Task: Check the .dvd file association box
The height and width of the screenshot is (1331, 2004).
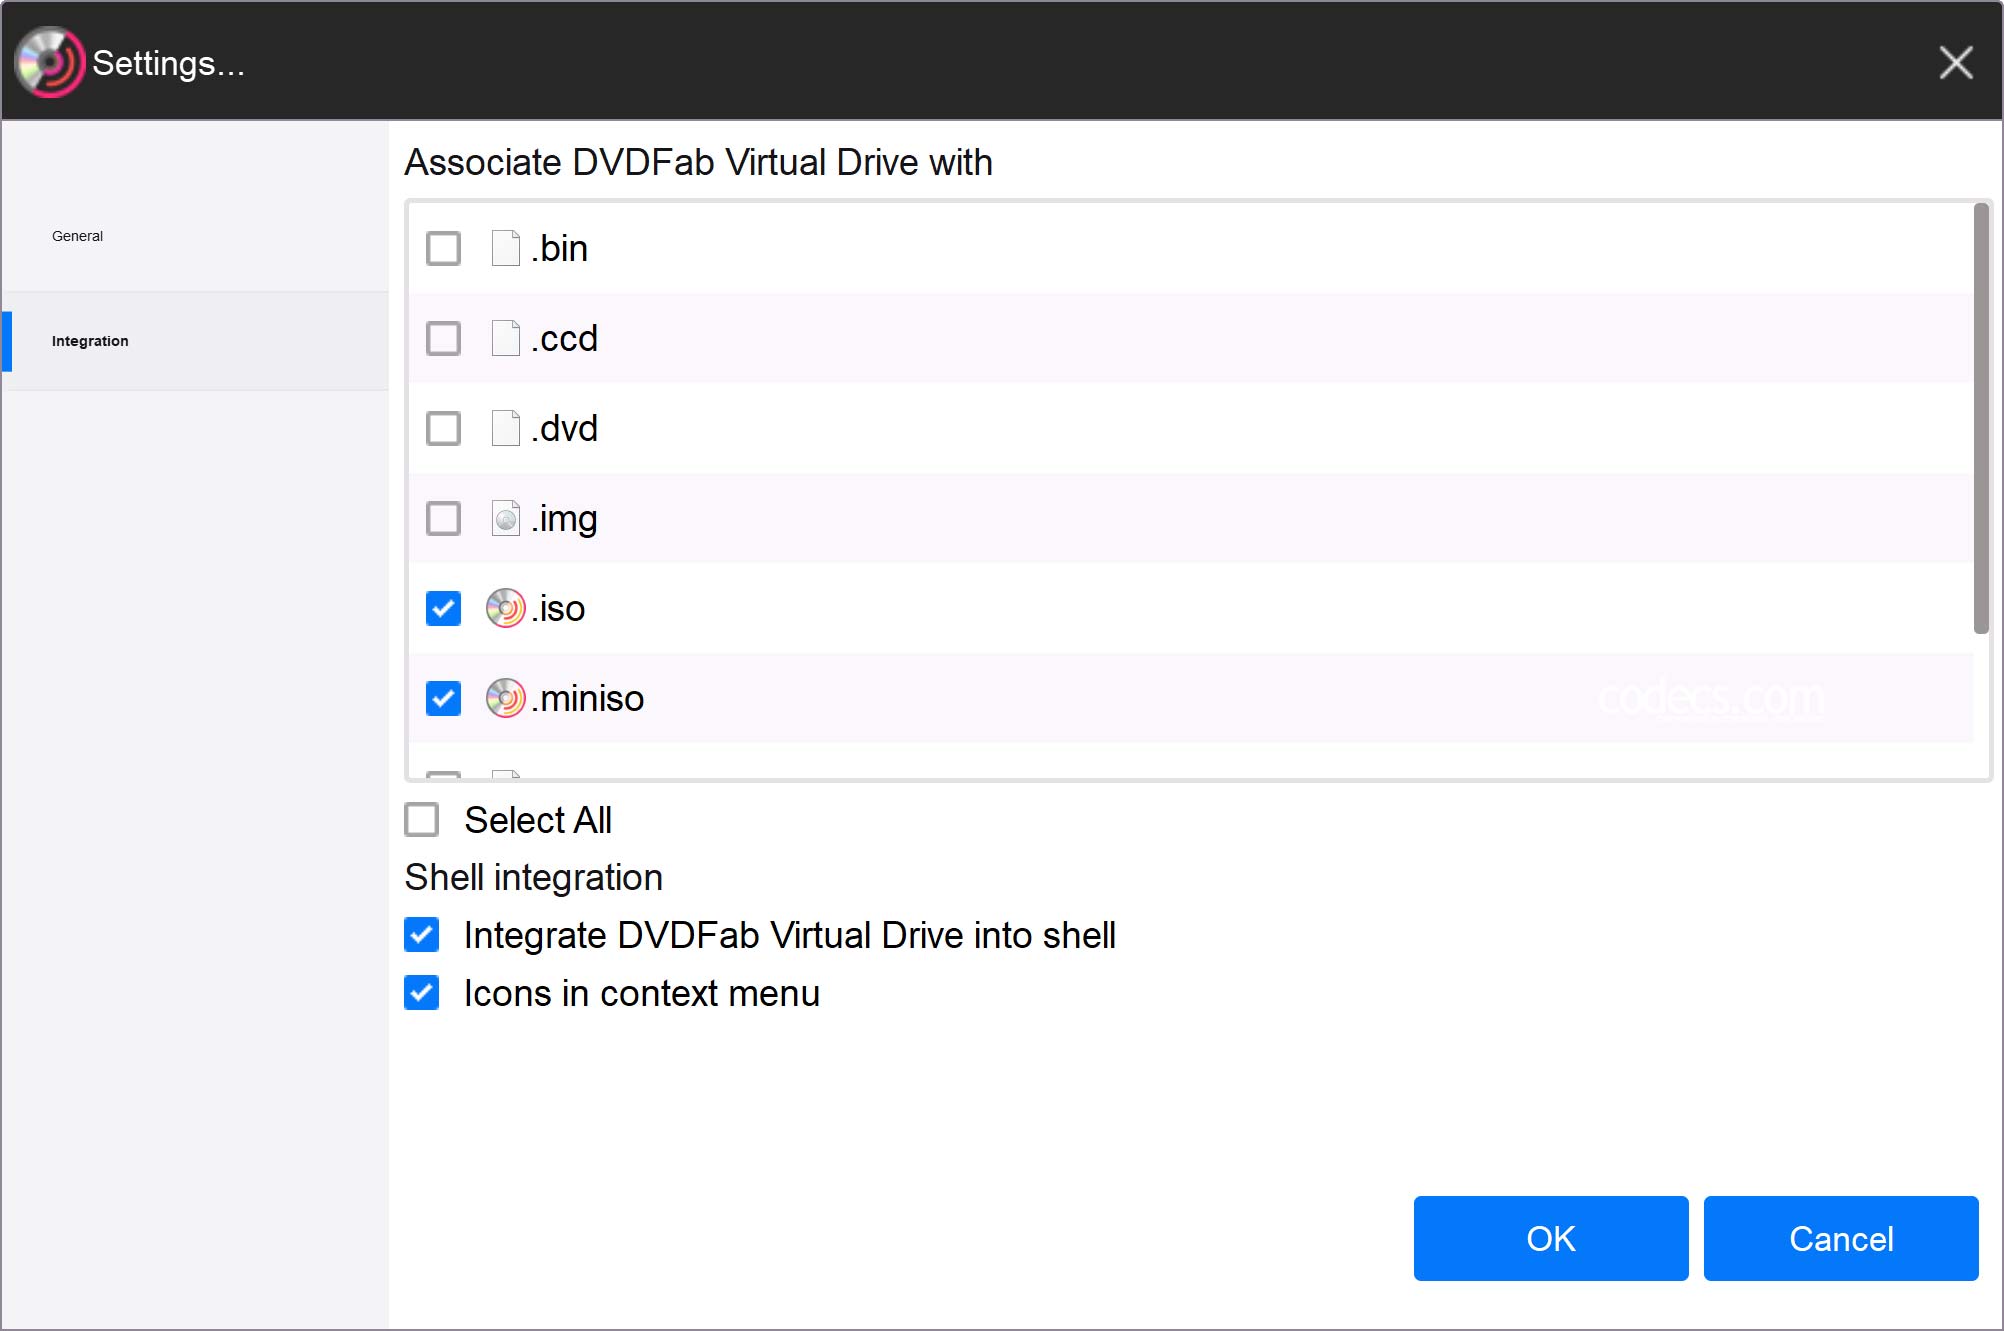Action: pos(443,428)
